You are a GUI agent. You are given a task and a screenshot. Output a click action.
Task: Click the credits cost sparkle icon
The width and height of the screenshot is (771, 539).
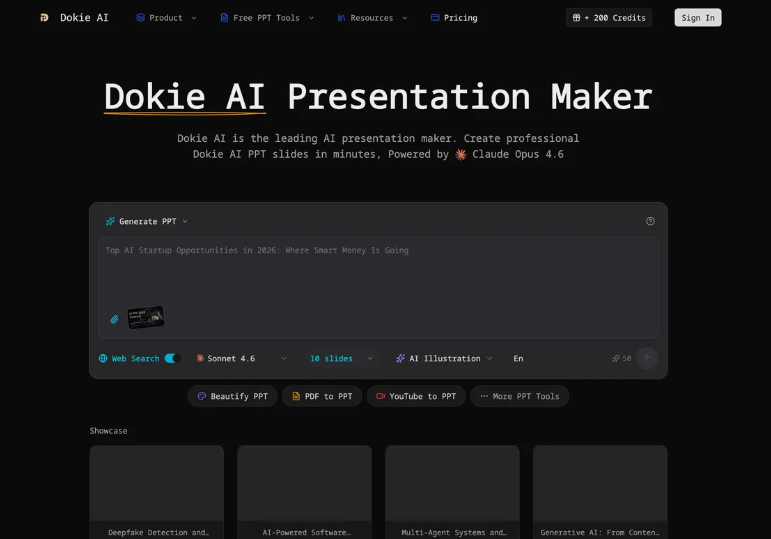pyautogui.click(x=616, y=358)
